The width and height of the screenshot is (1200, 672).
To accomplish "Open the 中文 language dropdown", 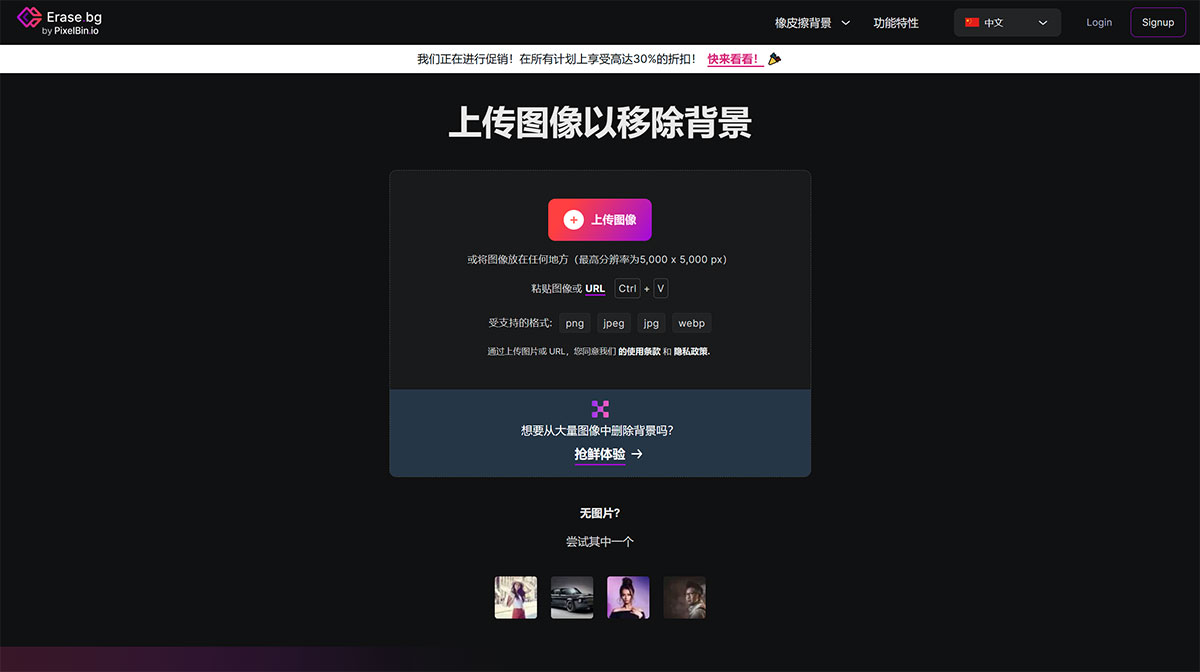I will coord(1007,23).
